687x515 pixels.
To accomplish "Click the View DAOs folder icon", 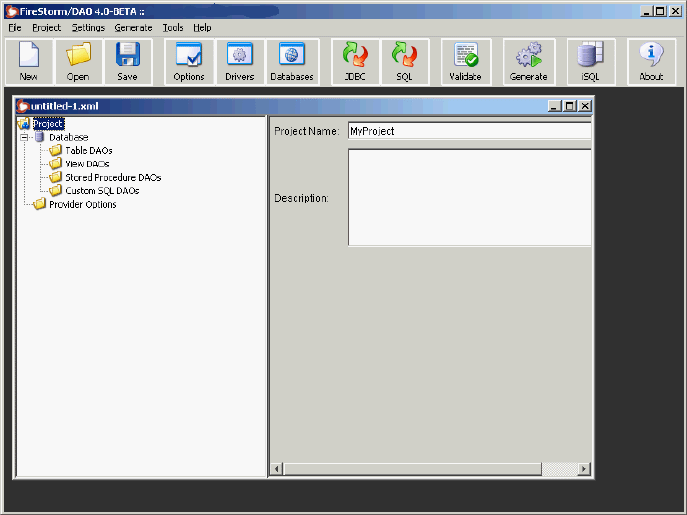I will (56, 163).
